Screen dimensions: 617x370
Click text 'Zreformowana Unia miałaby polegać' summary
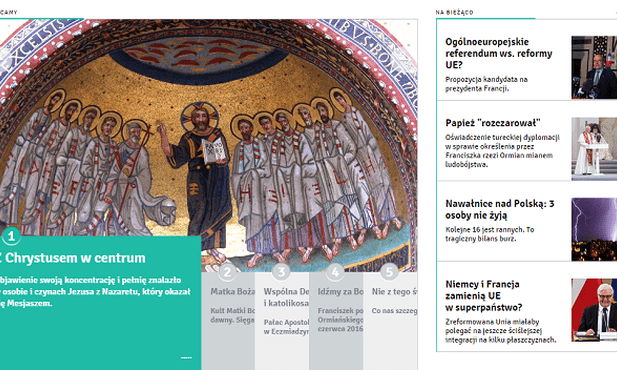tap(501, 331)
